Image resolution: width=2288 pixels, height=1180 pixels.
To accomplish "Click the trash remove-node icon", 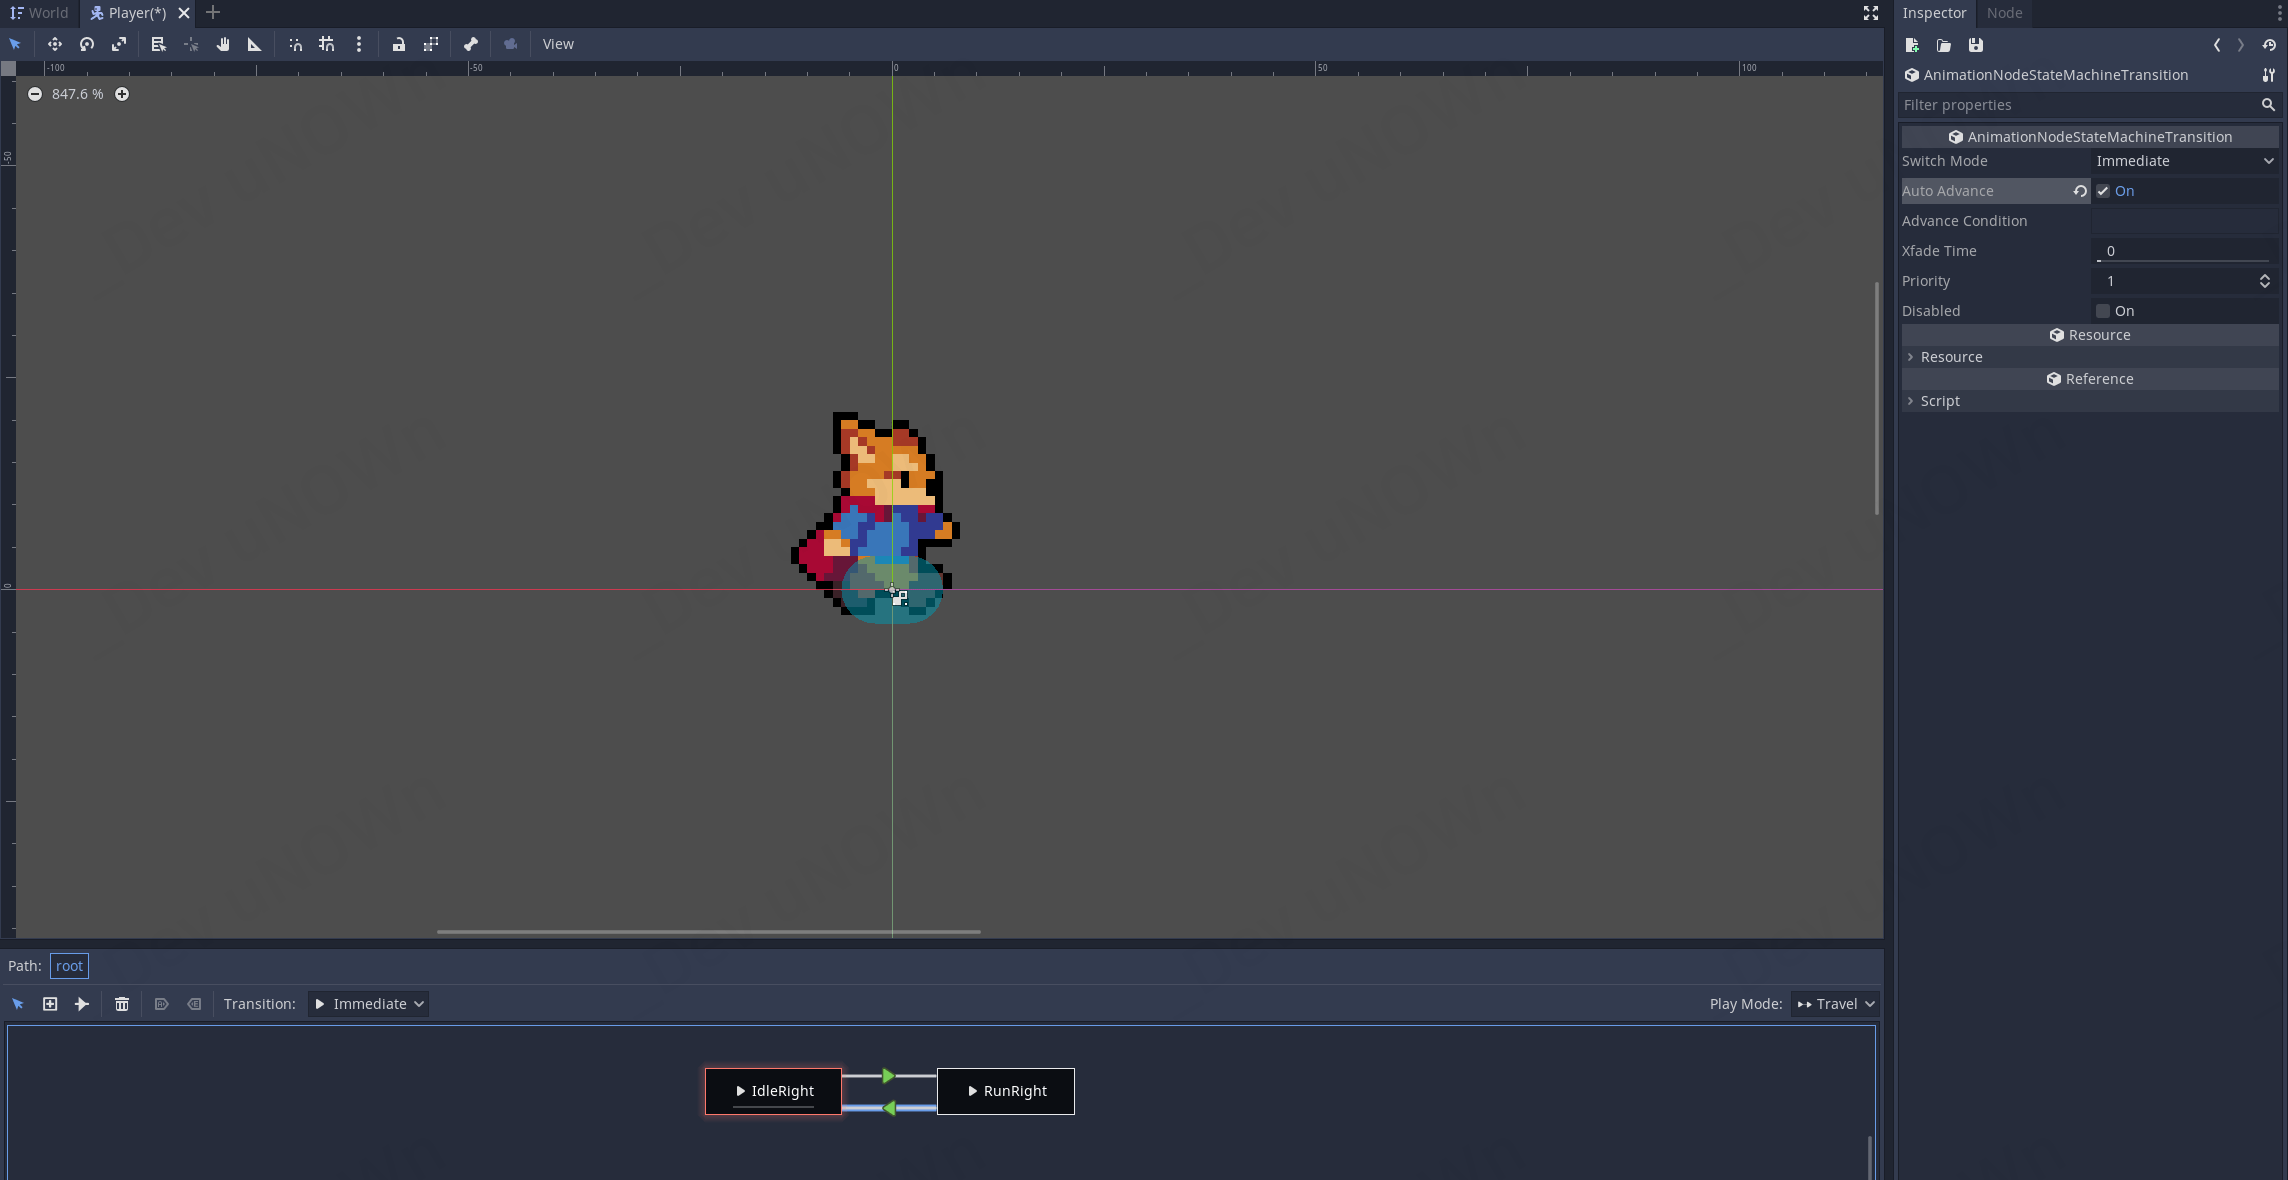I will tap(122, 1004).
